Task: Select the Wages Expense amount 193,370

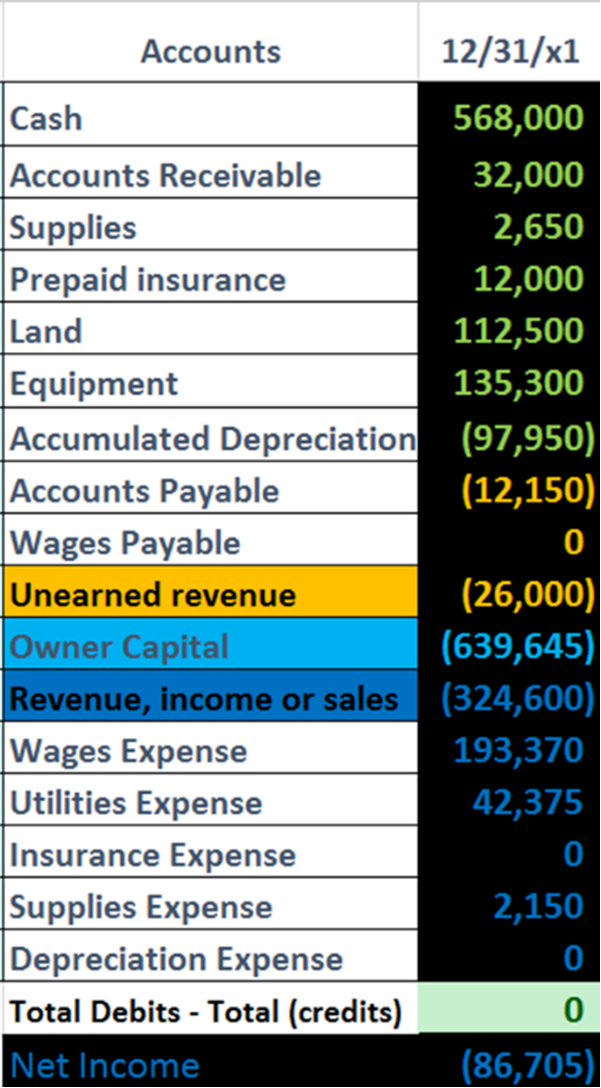Action: [x=510, y=751]
